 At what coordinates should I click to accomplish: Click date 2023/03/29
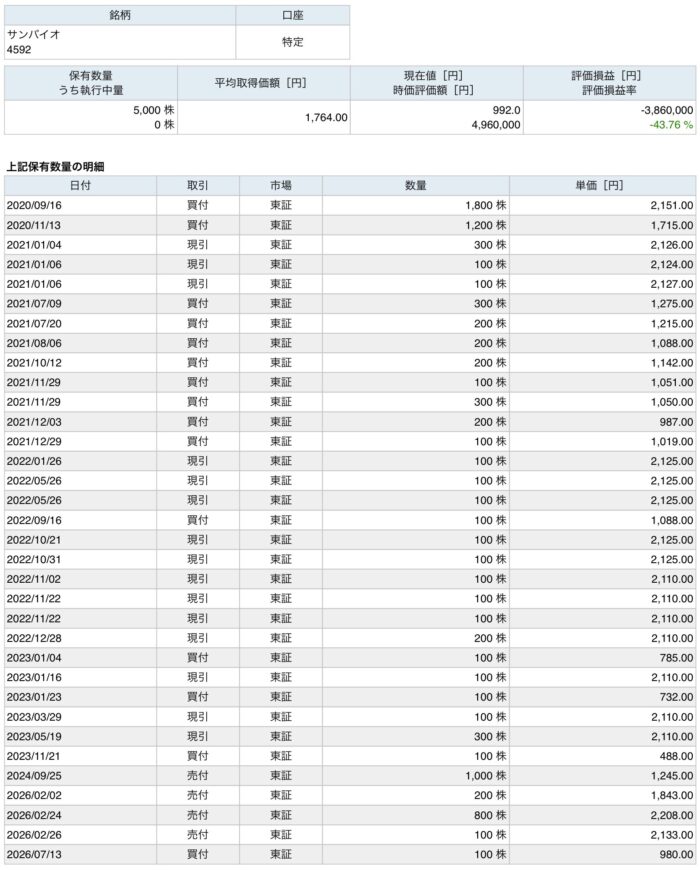(34, 717)
